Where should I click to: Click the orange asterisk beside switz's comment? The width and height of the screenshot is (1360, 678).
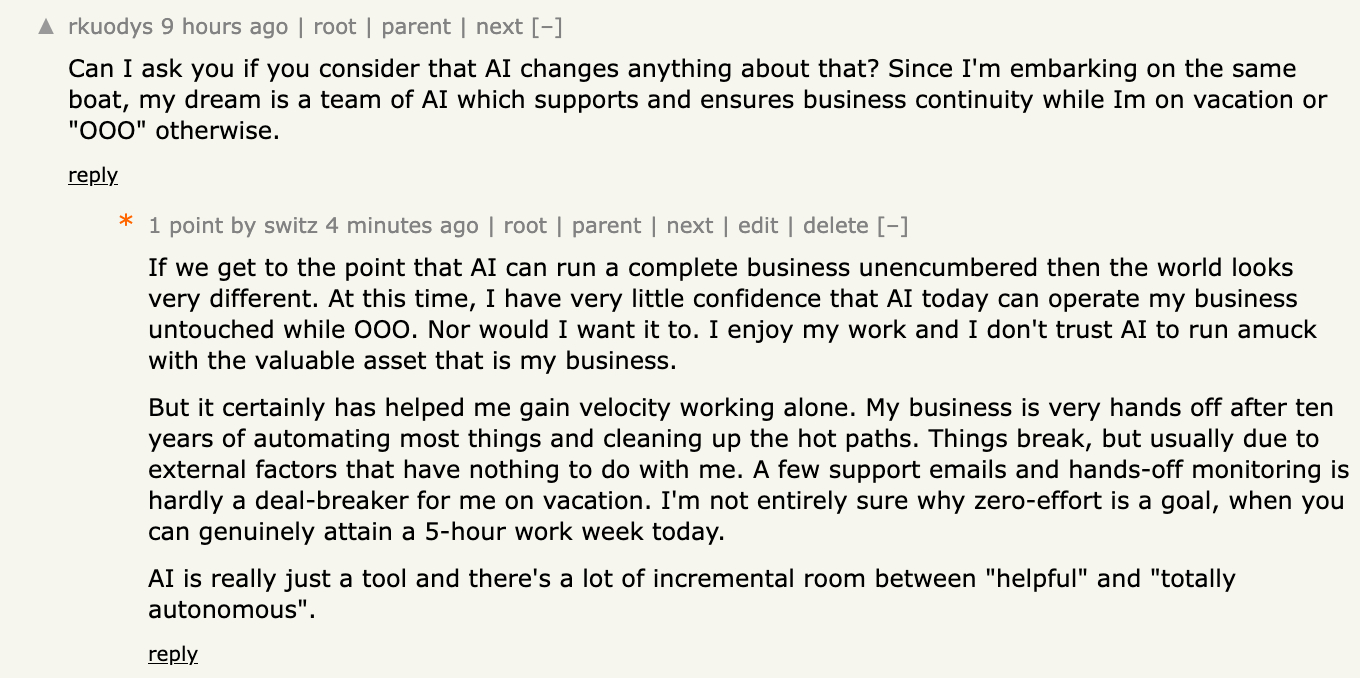click(x=127, y=223)
